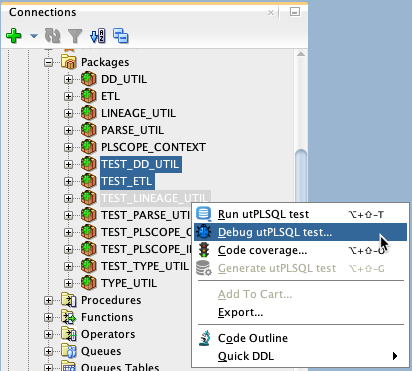This screenshot has height=371, width=412.
Task: Expand the Functions folder
Action: [49, 317]
